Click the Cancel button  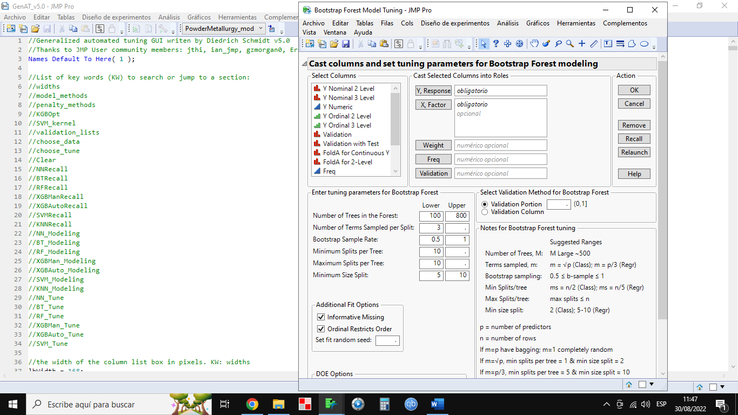(634, 104)
